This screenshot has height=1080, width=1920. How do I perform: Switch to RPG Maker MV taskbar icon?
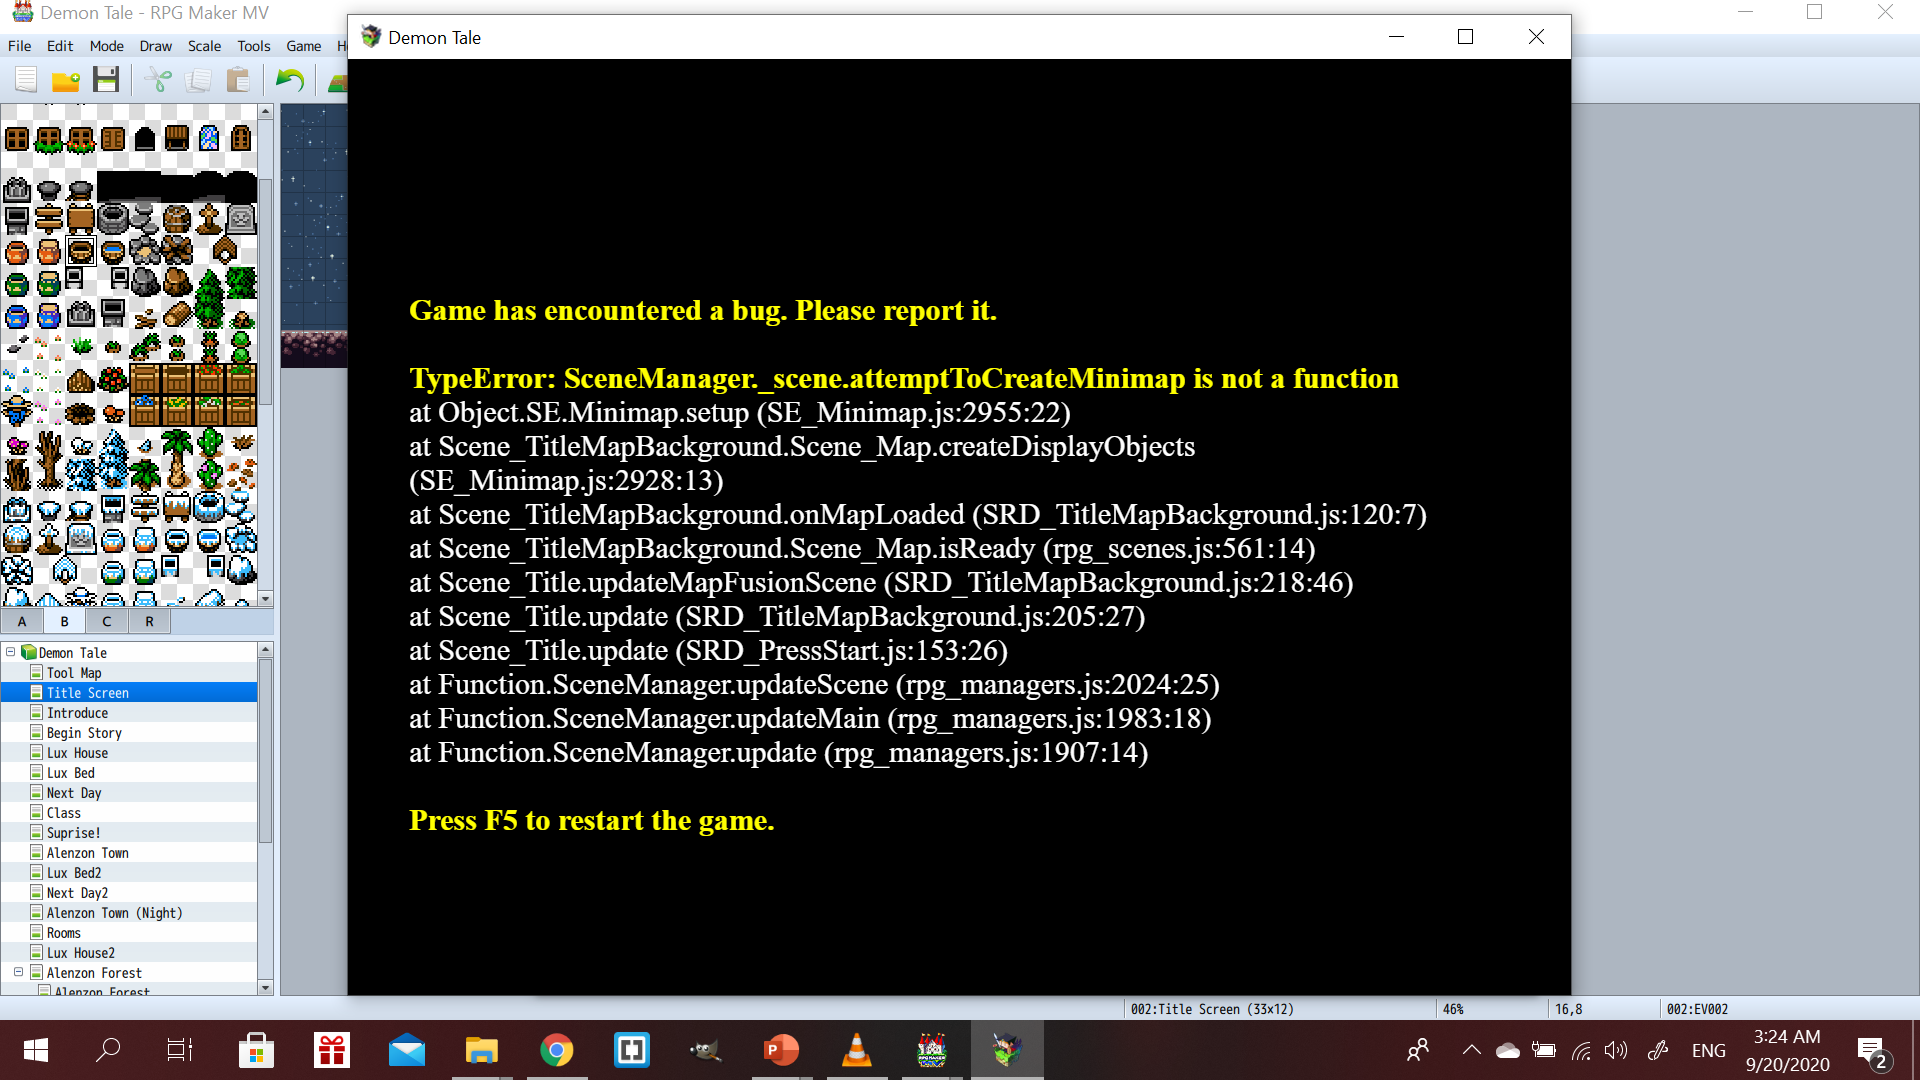932,1050
